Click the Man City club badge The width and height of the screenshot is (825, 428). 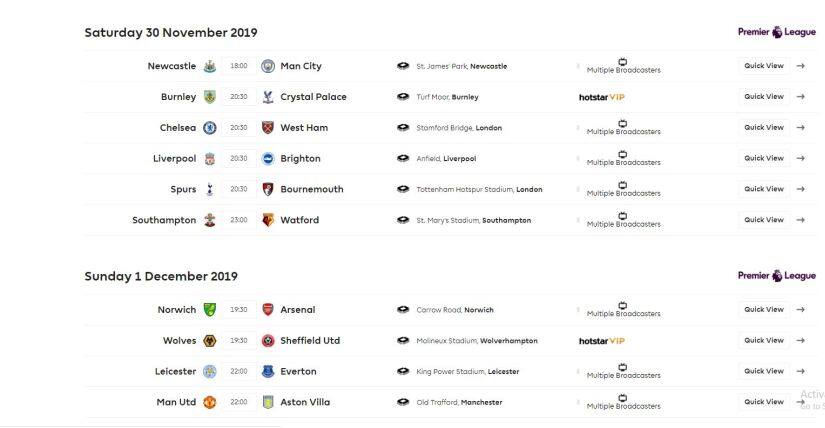tap(268, 66)
